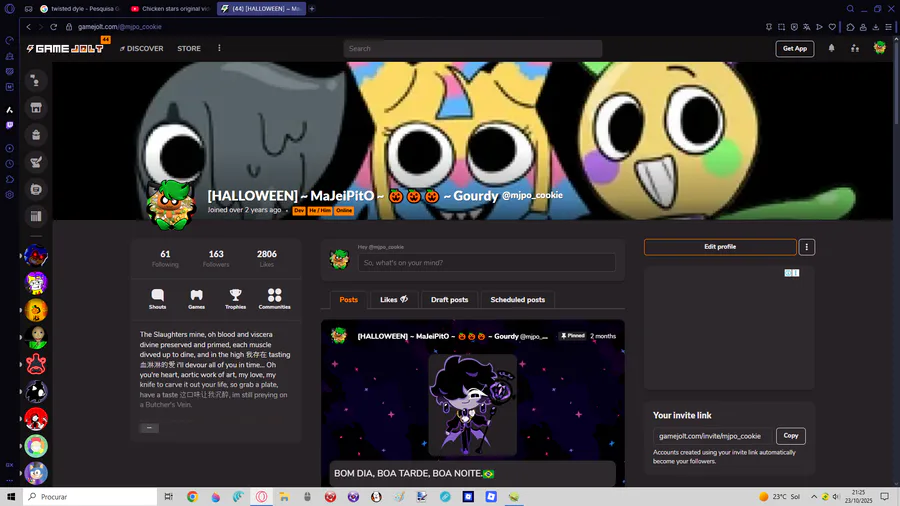This screenshot has height=506, width=900.
Task: Open the Windows Start menu
Action: [11, 497]
